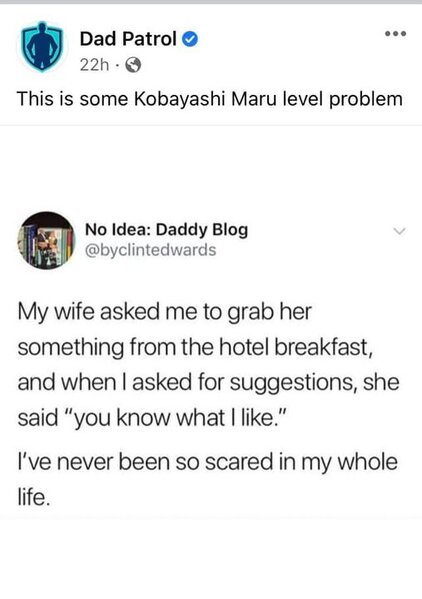The image size is (422, 599).
Task: Click the No Idea: Daddy Blog name
Action: click(x=166, y=230)
